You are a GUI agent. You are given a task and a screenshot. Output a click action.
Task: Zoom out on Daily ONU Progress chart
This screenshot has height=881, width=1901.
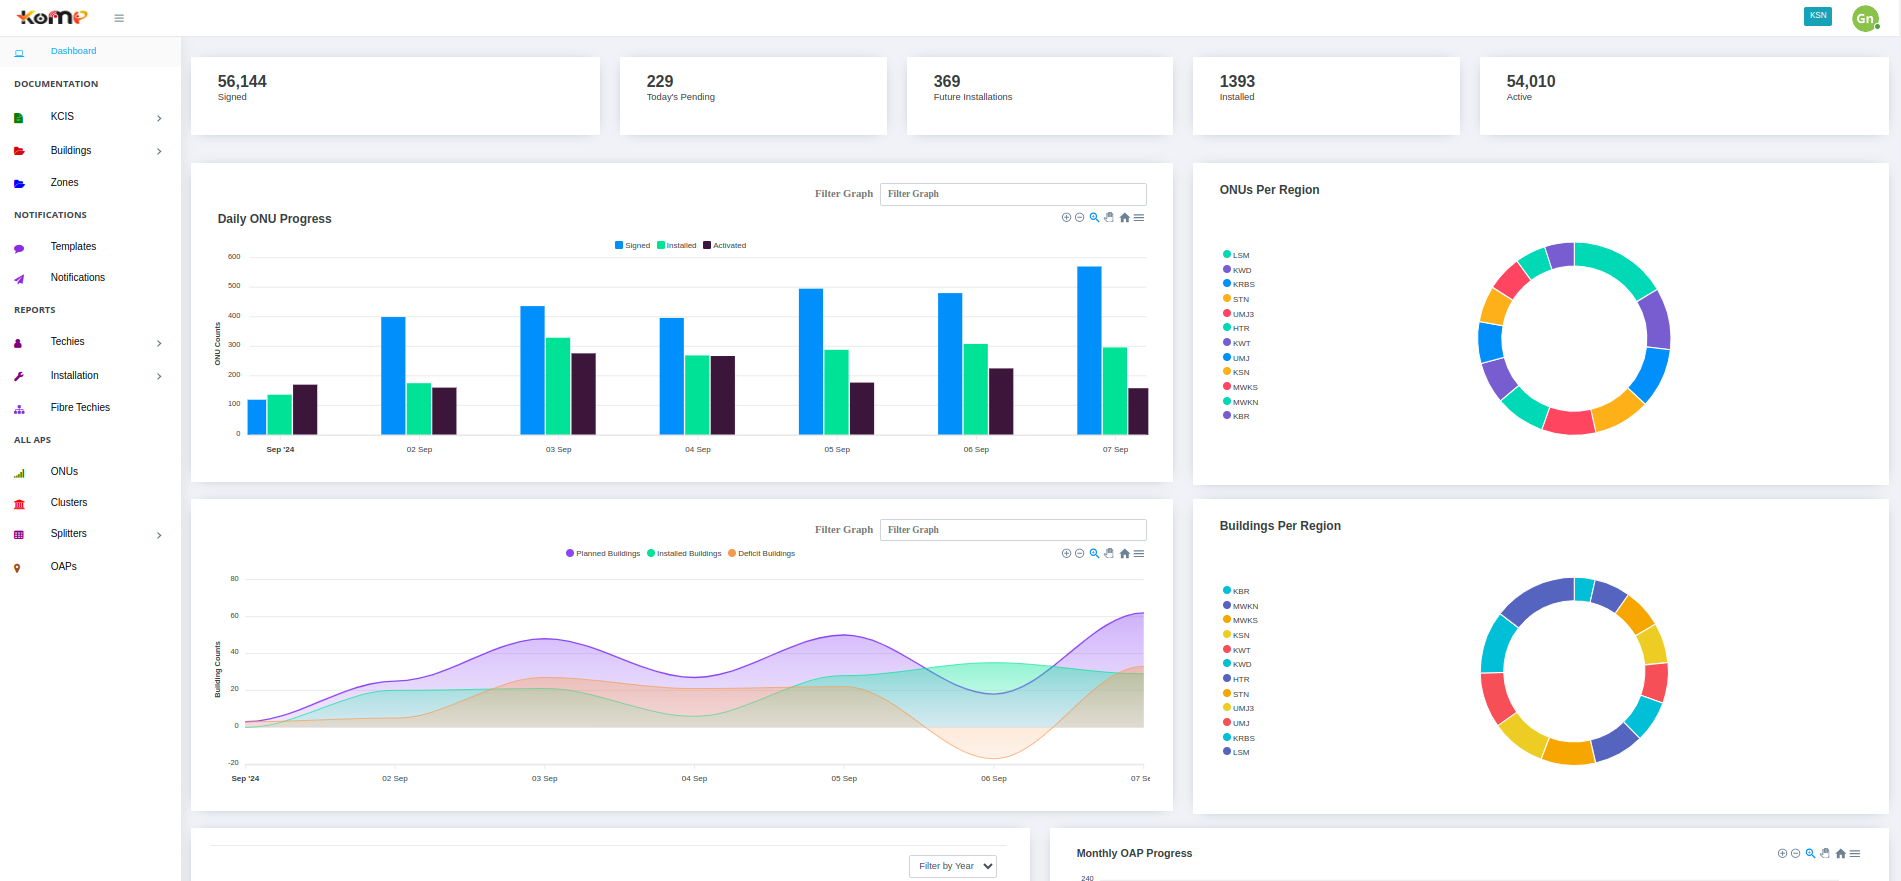pos(1080,217)
